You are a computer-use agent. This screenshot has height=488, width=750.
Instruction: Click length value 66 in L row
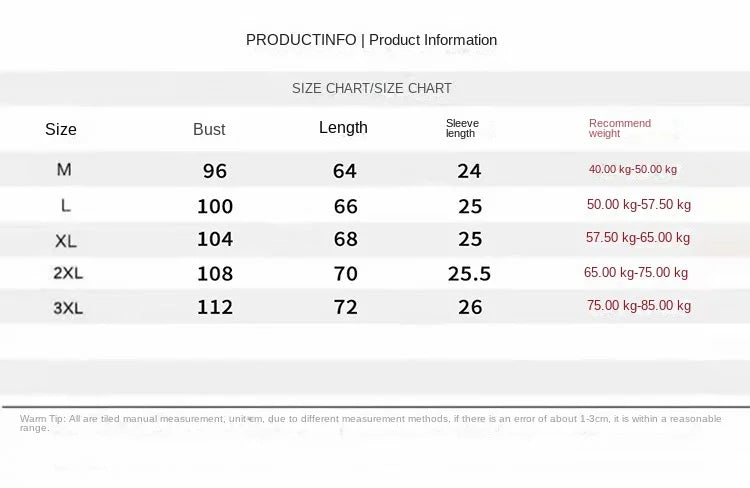point(345,206)
